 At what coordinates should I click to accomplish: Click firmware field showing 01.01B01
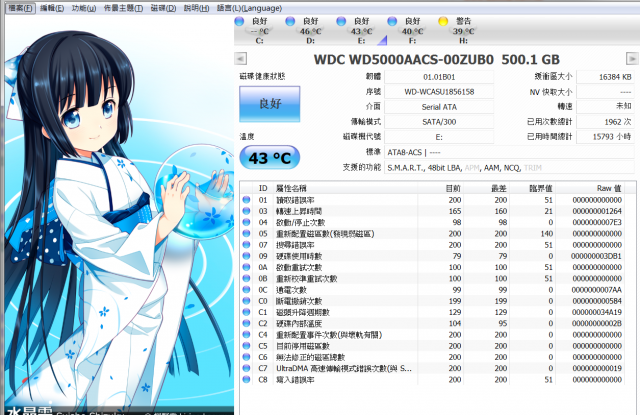tap(439, 77)
